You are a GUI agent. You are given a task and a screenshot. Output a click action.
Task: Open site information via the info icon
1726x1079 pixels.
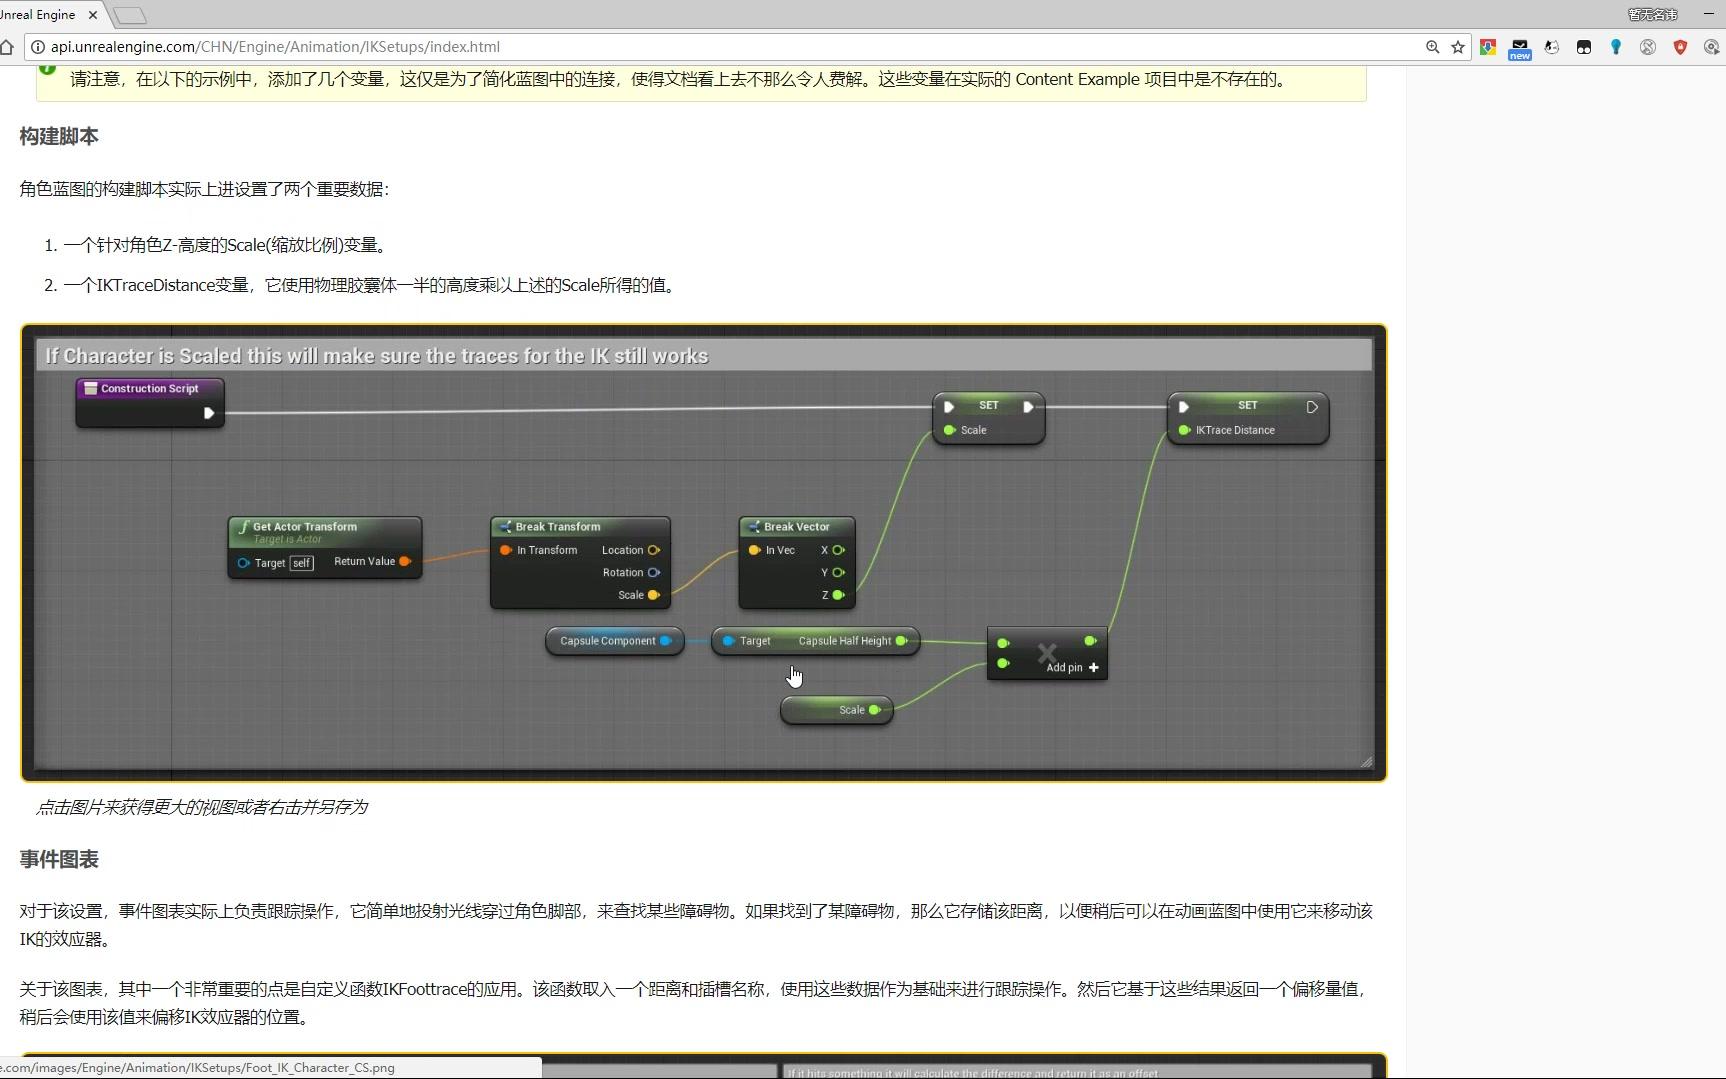tap(37, 46)
